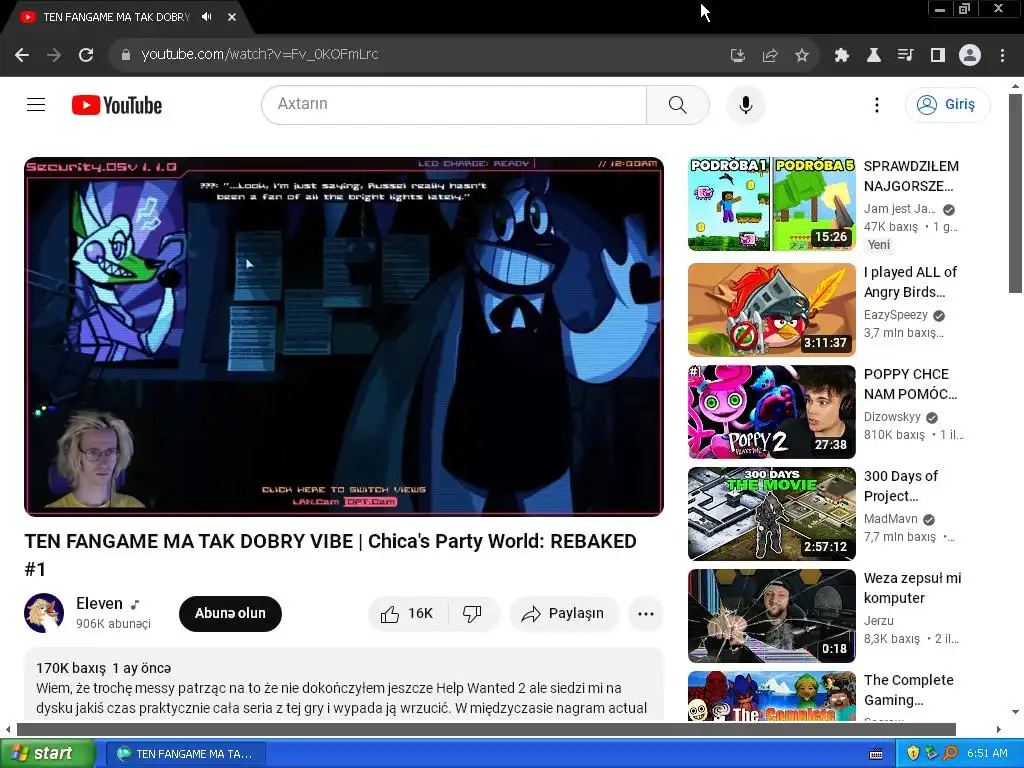Mute tab via speaker icon on tab
This screenshot has height=768, width=1024.
tap(207, 17)
